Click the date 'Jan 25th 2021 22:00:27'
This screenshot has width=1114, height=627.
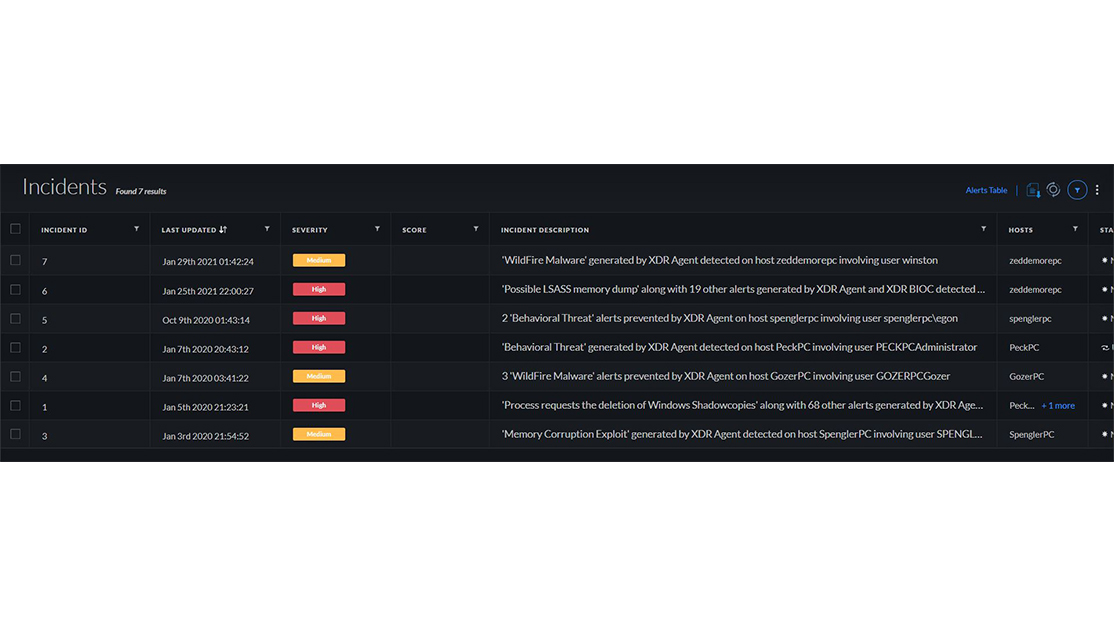[x=207, y=290]
